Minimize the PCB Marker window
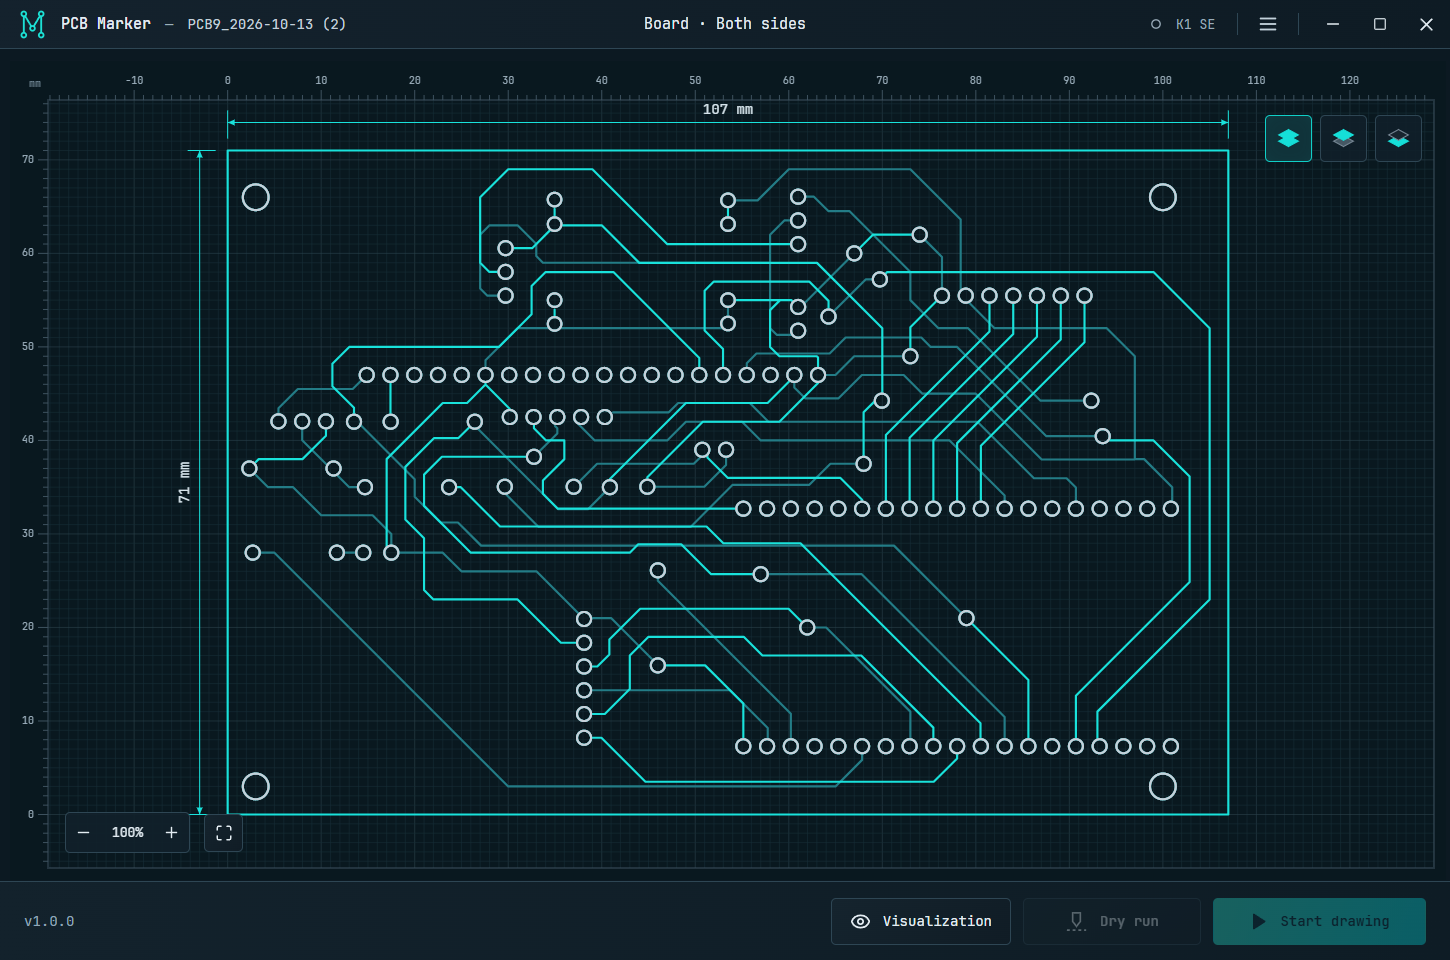The image size is (1450, 960). pos(1333,24)
